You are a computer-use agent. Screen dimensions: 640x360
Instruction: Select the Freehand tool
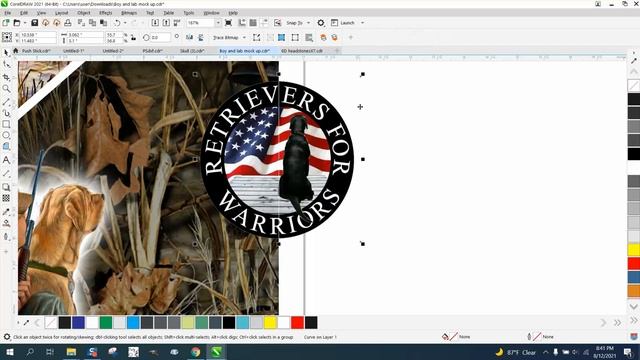[x=6, y=101]
